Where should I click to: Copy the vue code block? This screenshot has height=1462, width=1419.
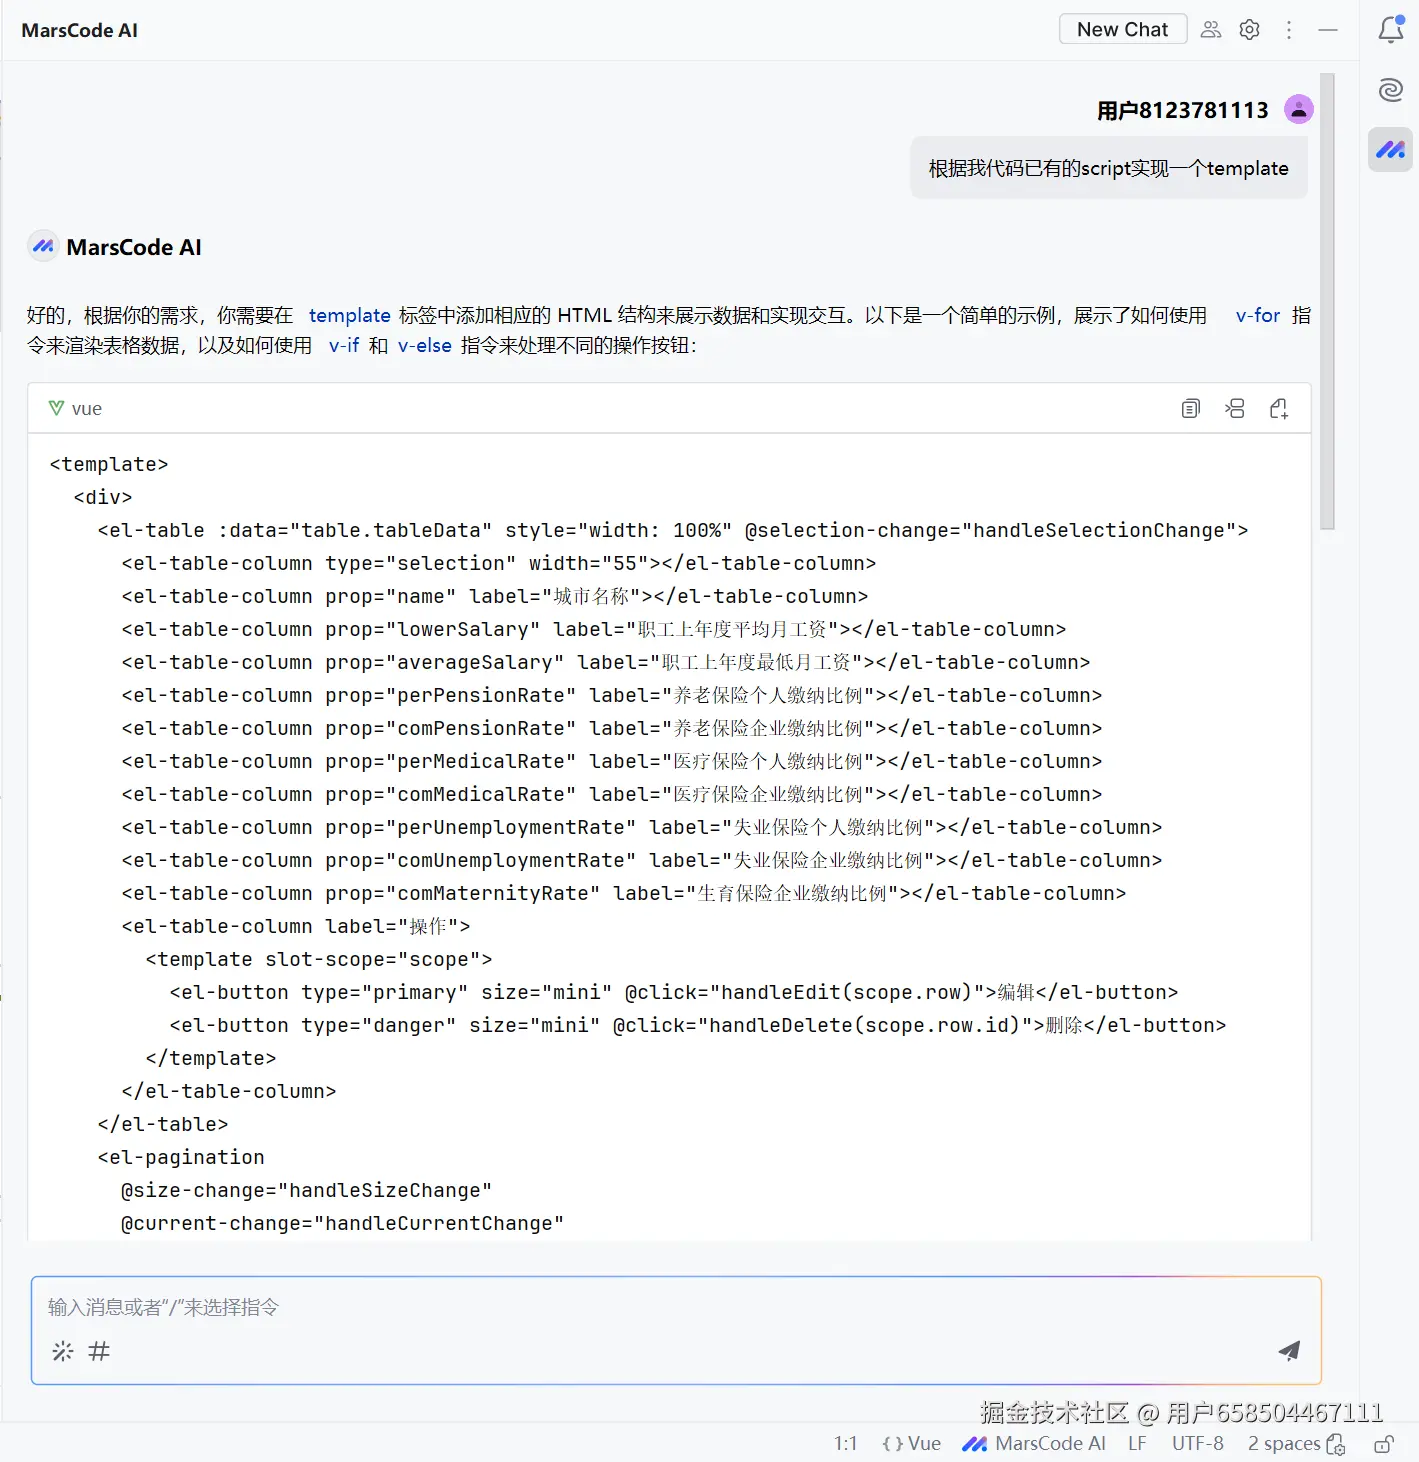[x=1190, y=408]
